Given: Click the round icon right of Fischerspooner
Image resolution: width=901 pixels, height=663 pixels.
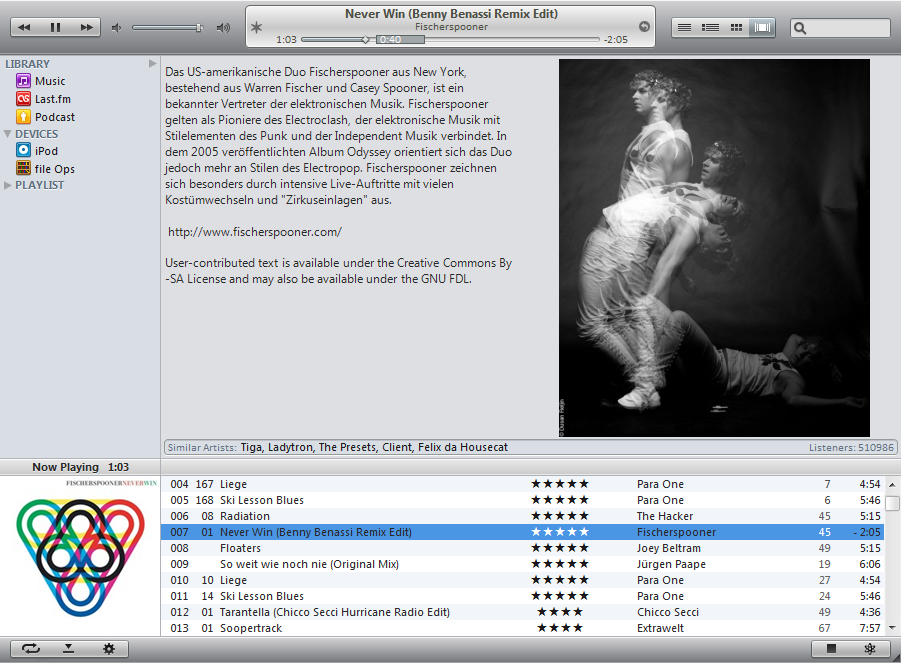Looking at the screenshot, I should (x=644, y=26).
